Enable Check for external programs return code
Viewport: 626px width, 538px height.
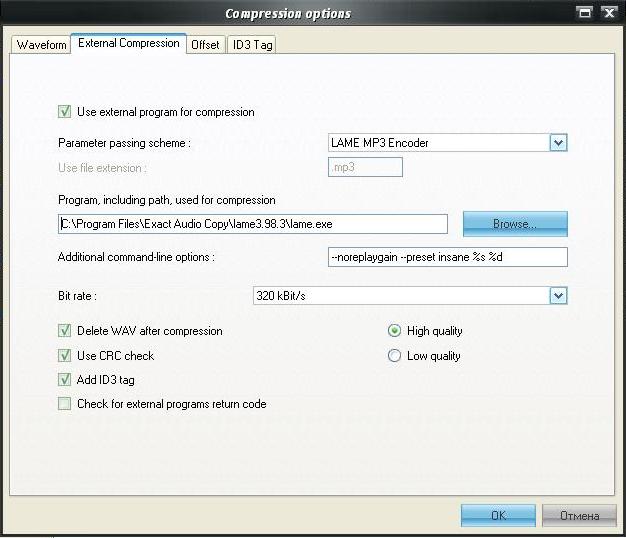(65, 405)
